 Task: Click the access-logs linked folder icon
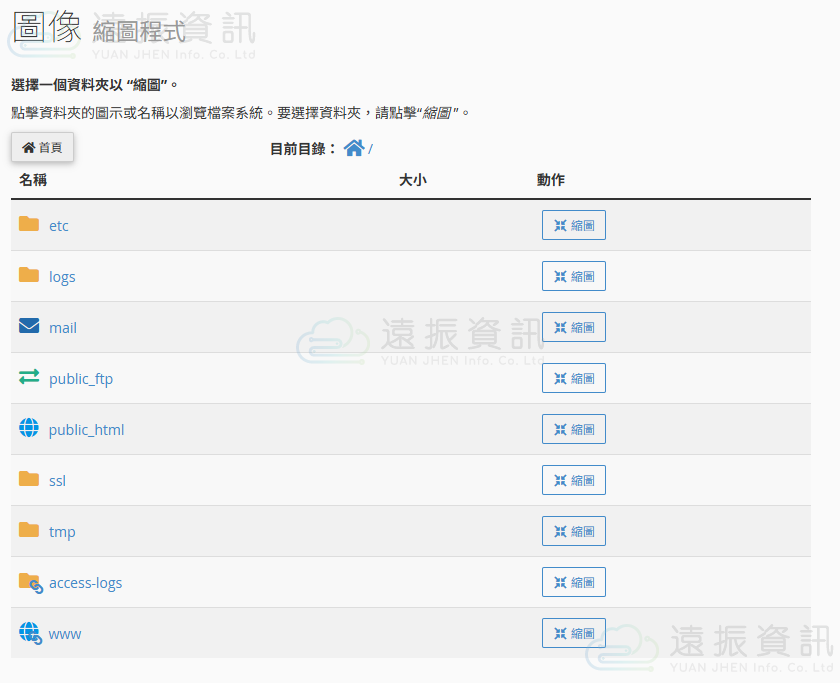tap(30, 582)
